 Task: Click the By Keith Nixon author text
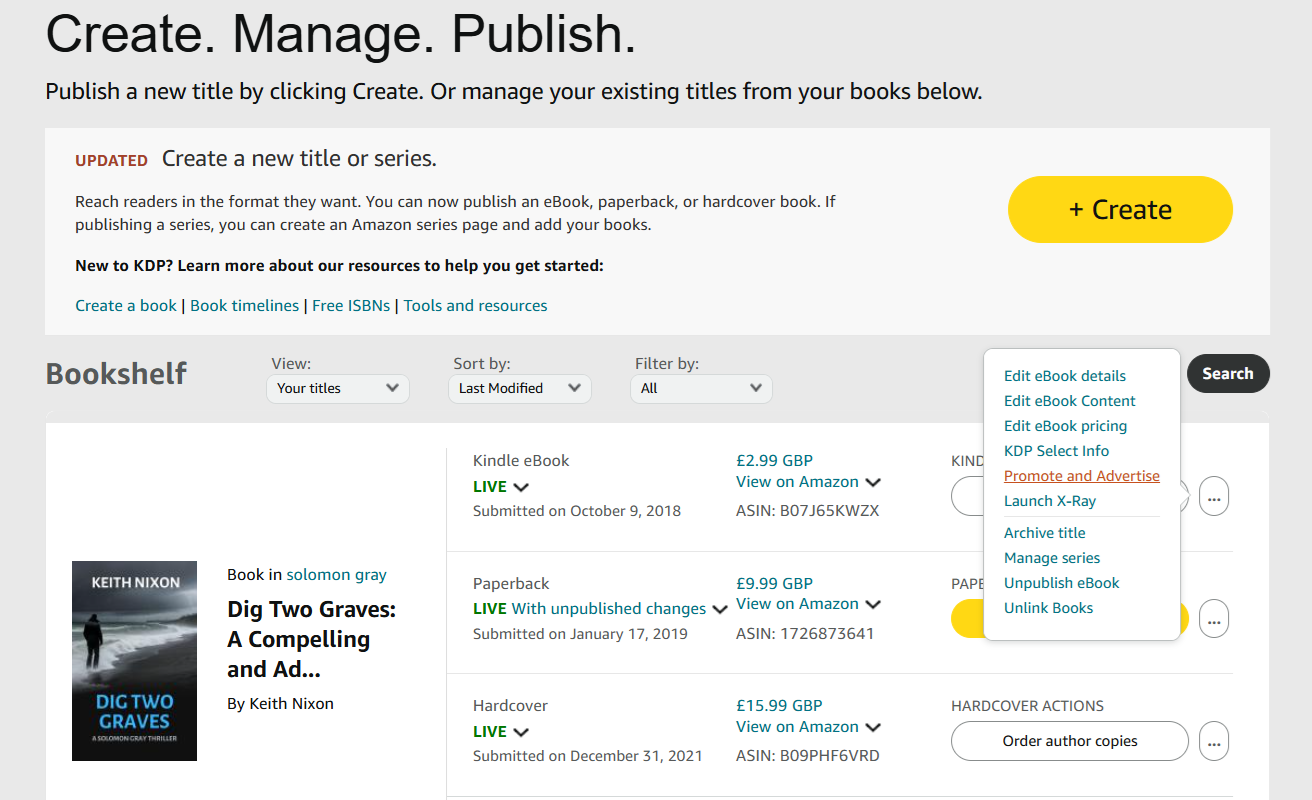pos(280,704)
